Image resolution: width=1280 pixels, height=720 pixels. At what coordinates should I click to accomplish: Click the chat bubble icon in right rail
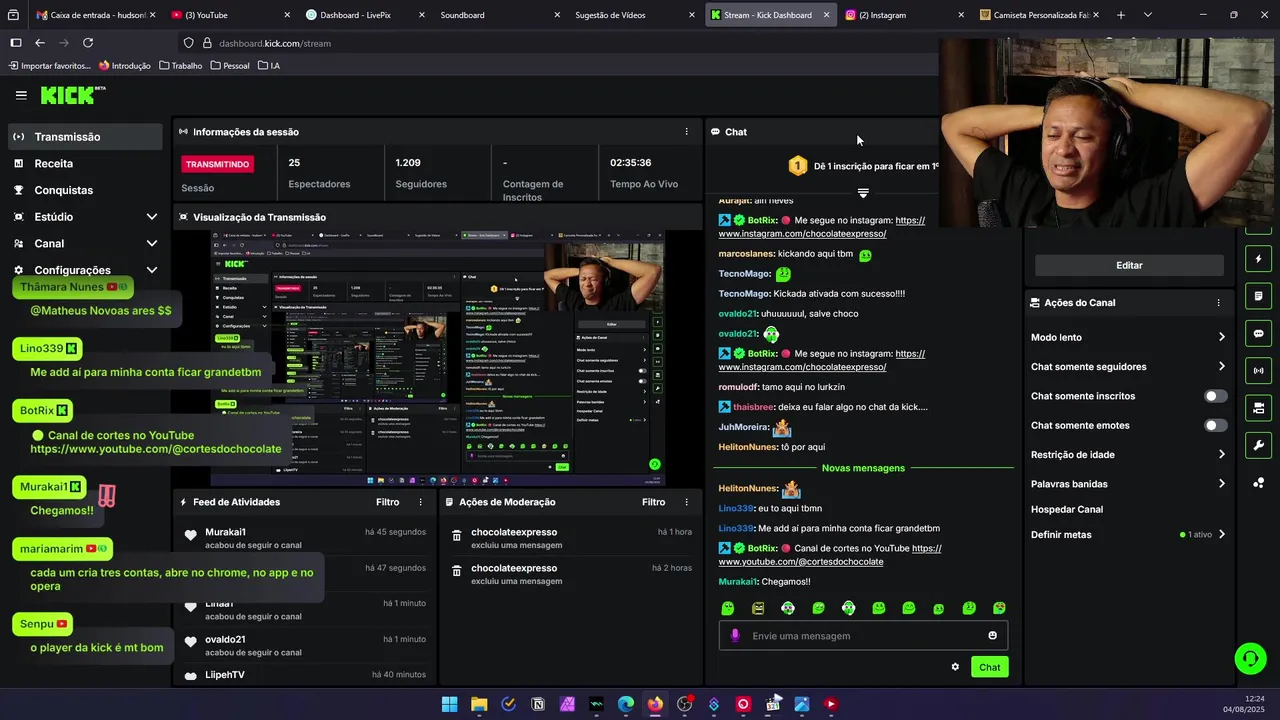[1259, 333]
